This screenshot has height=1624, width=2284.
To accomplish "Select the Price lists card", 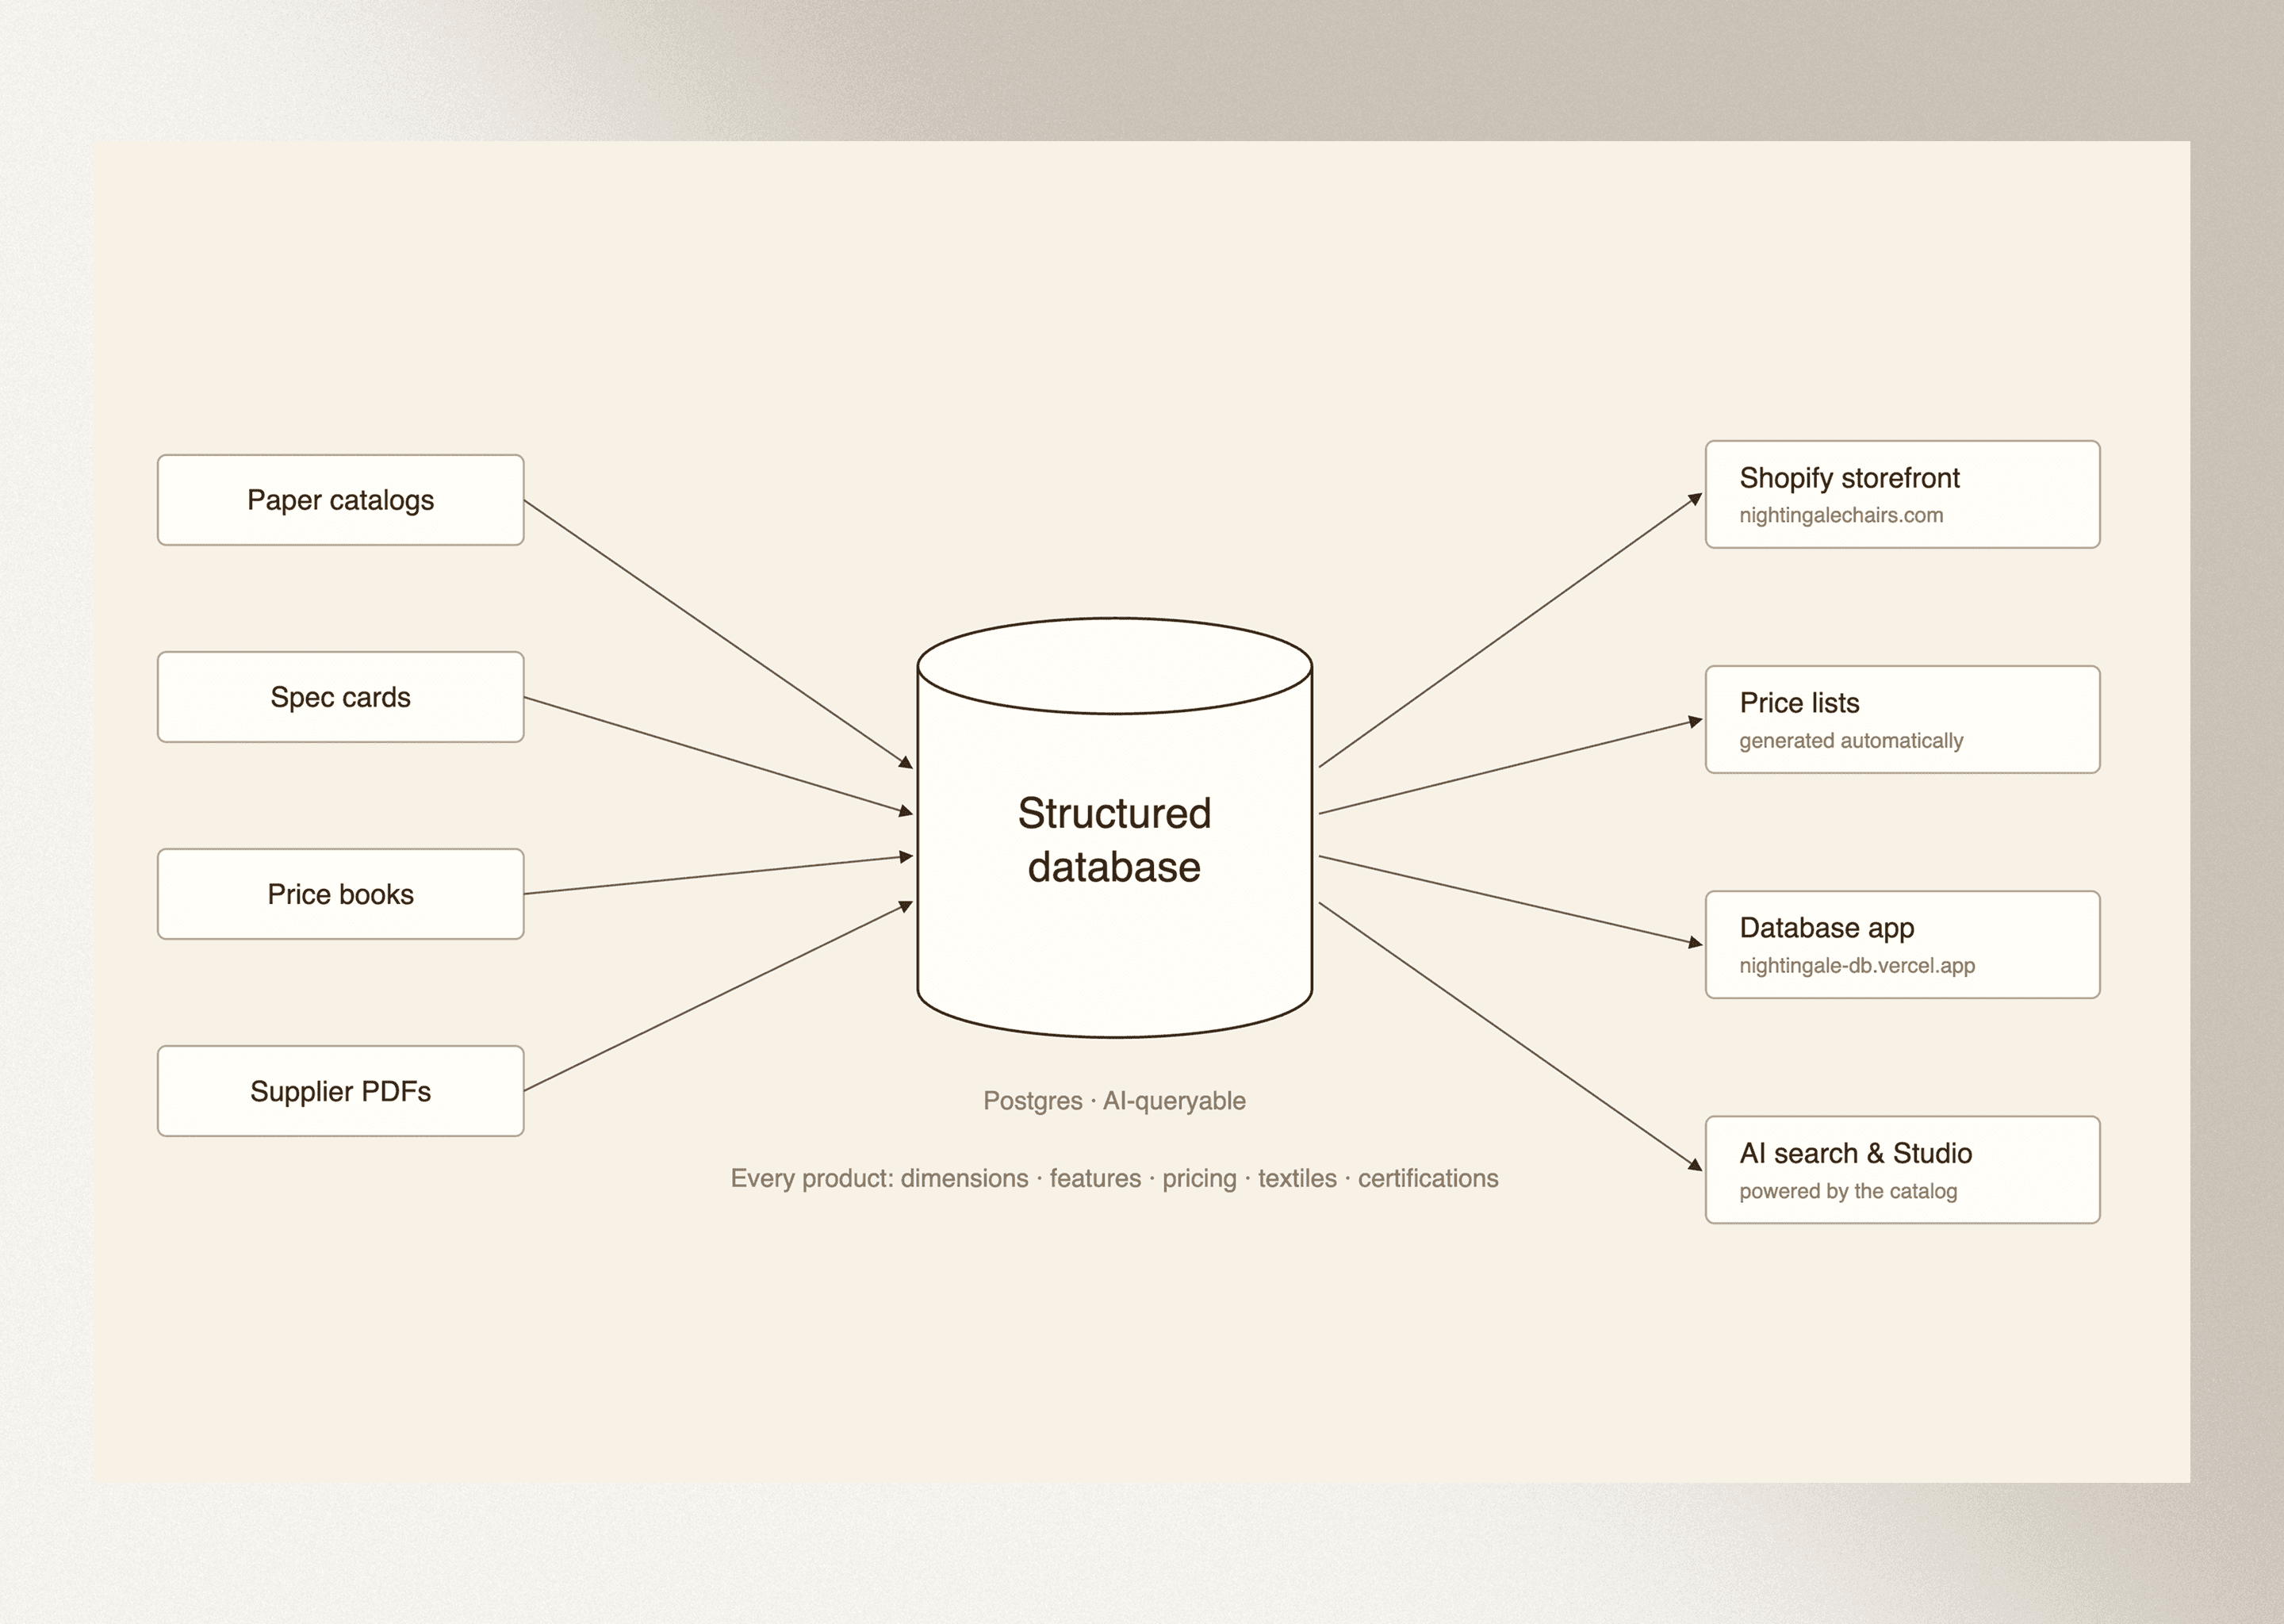I will [1902, 719].
